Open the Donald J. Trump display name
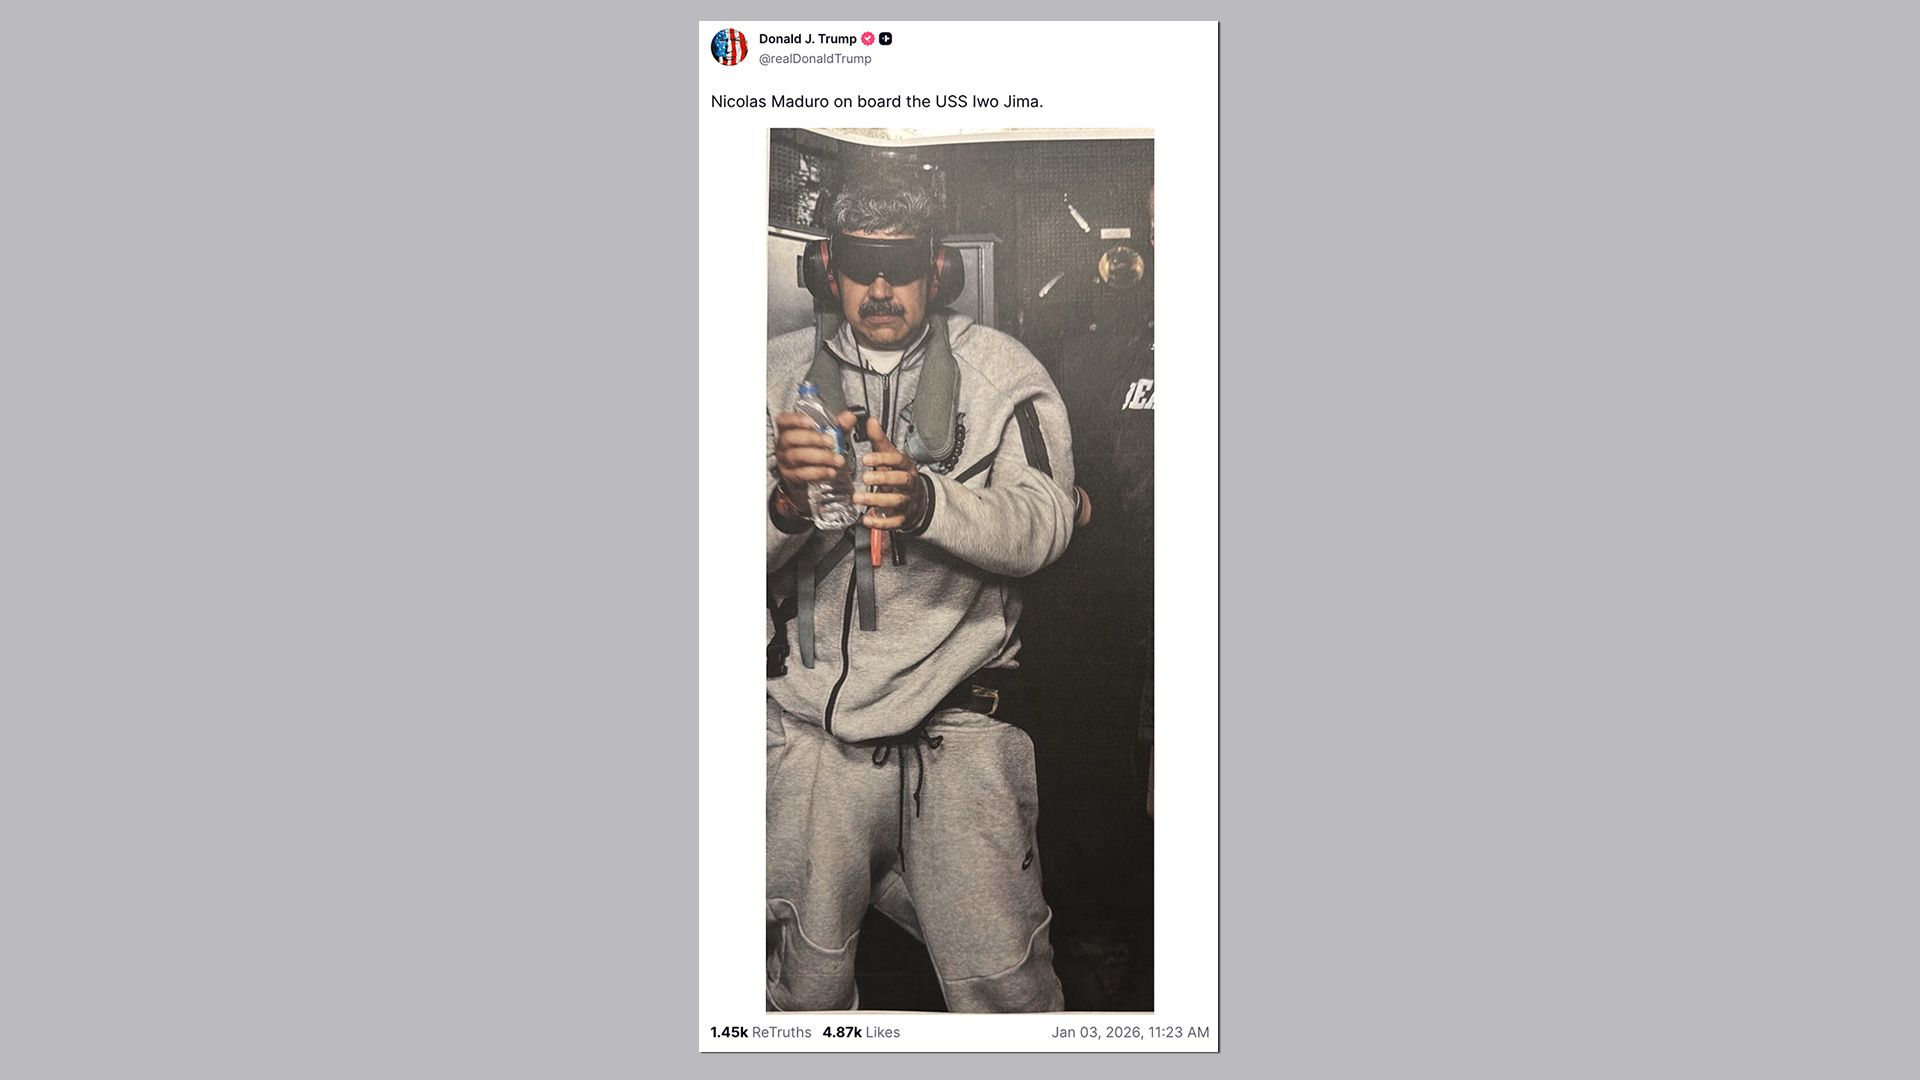The image size is (1920, 1080). tap(807, 39)
